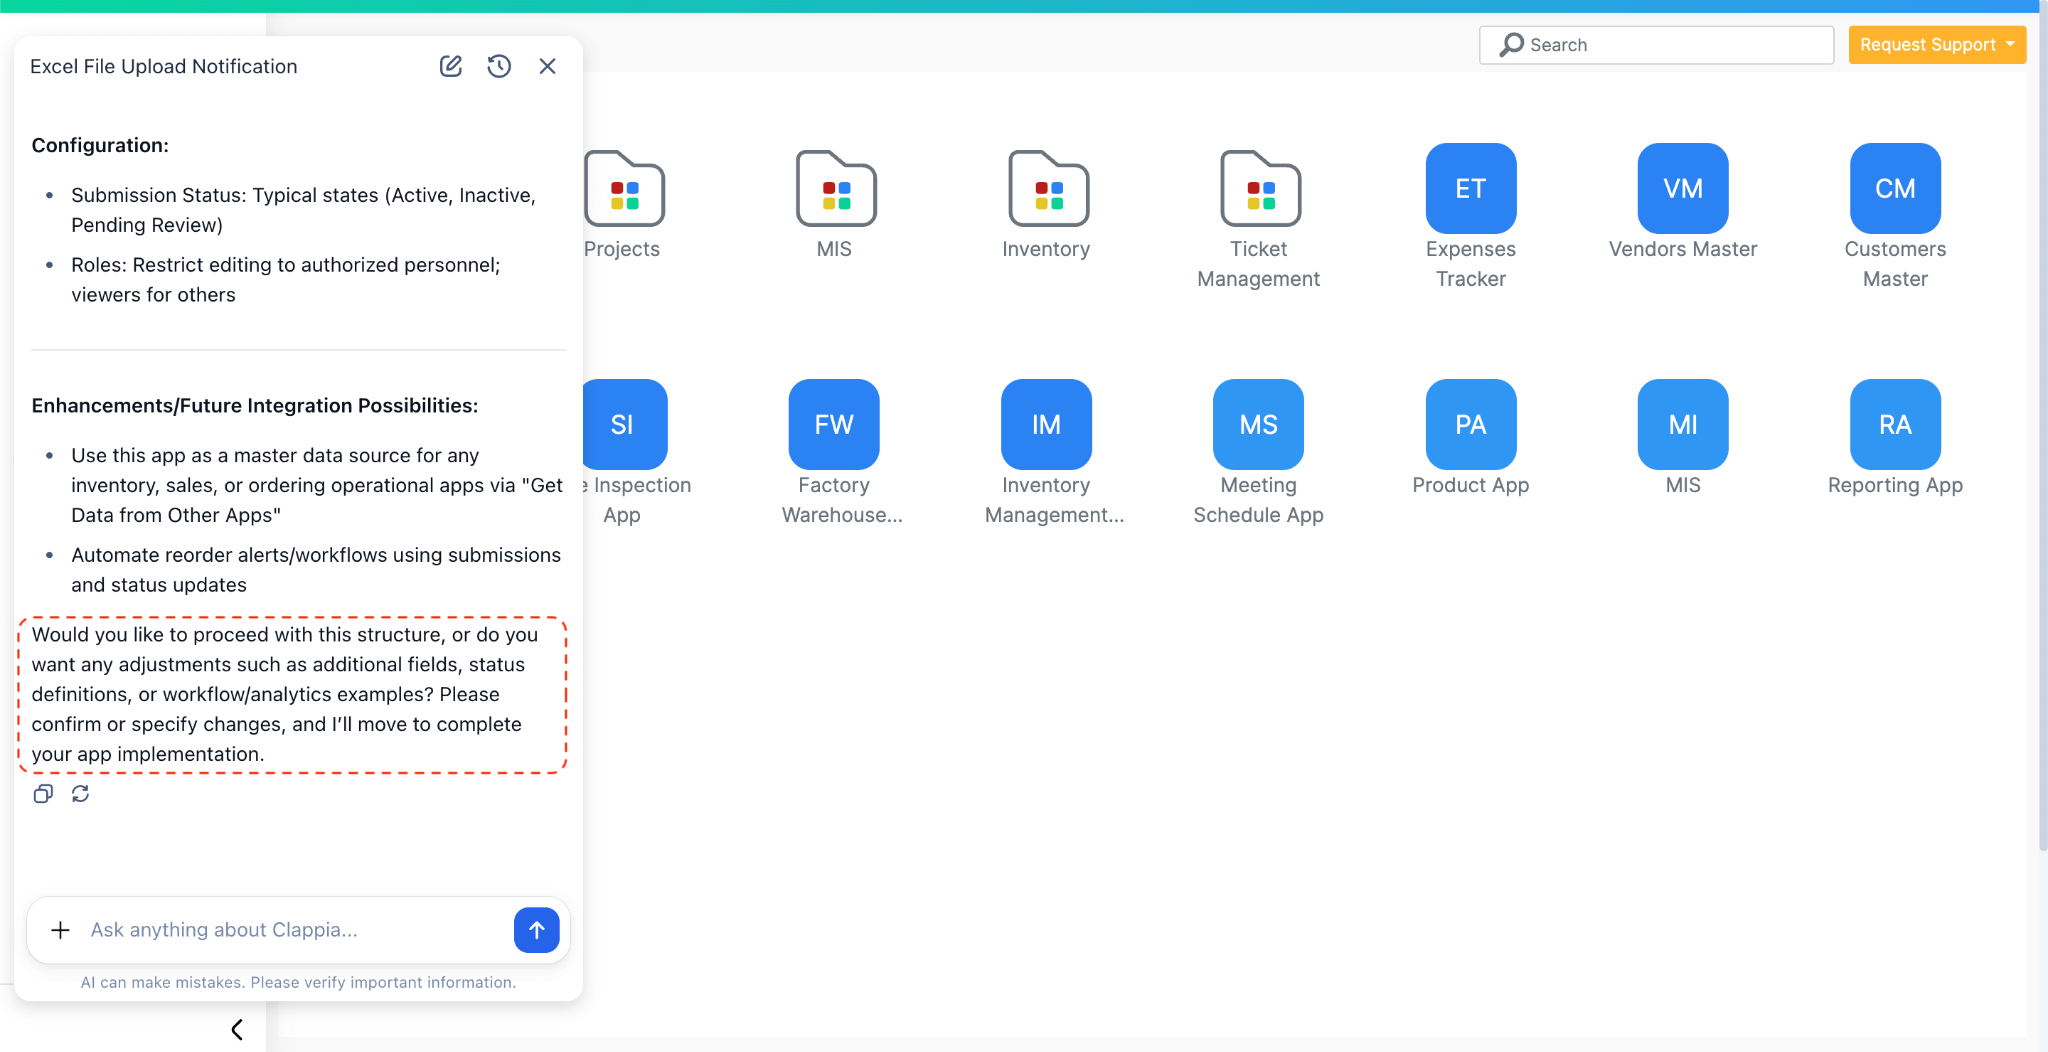Image resolution: width=2048 pixels, height=1052 pixels.
Task: Open the Product App
Action: click(x=1470, y=424)
